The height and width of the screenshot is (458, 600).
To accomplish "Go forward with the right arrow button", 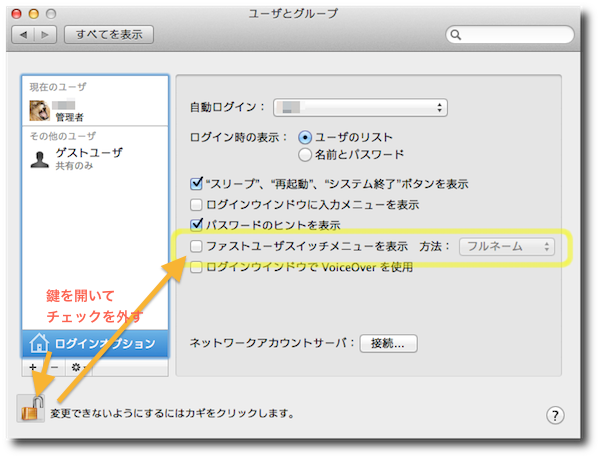I will (x=46, y=35).
